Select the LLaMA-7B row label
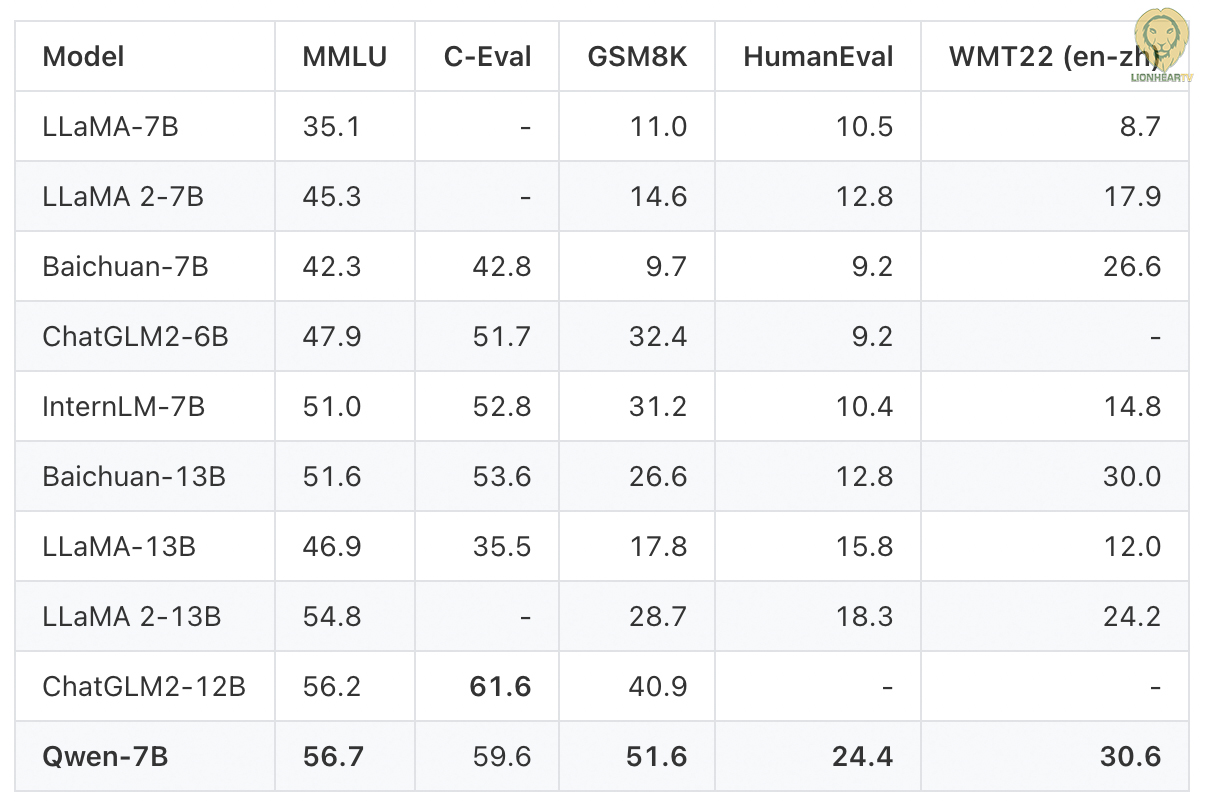Image resolution: width=1206 pixels, height=806 pixels. point(110,126)
